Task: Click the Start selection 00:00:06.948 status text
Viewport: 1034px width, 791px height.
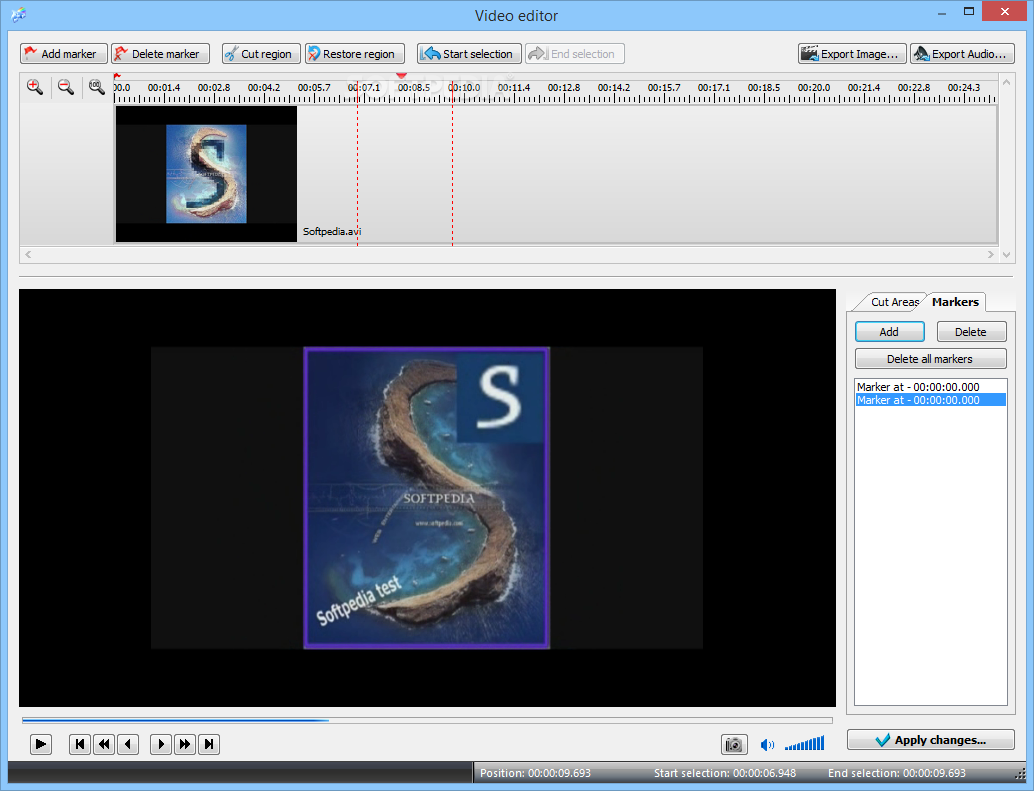Action: pos(725,773)
